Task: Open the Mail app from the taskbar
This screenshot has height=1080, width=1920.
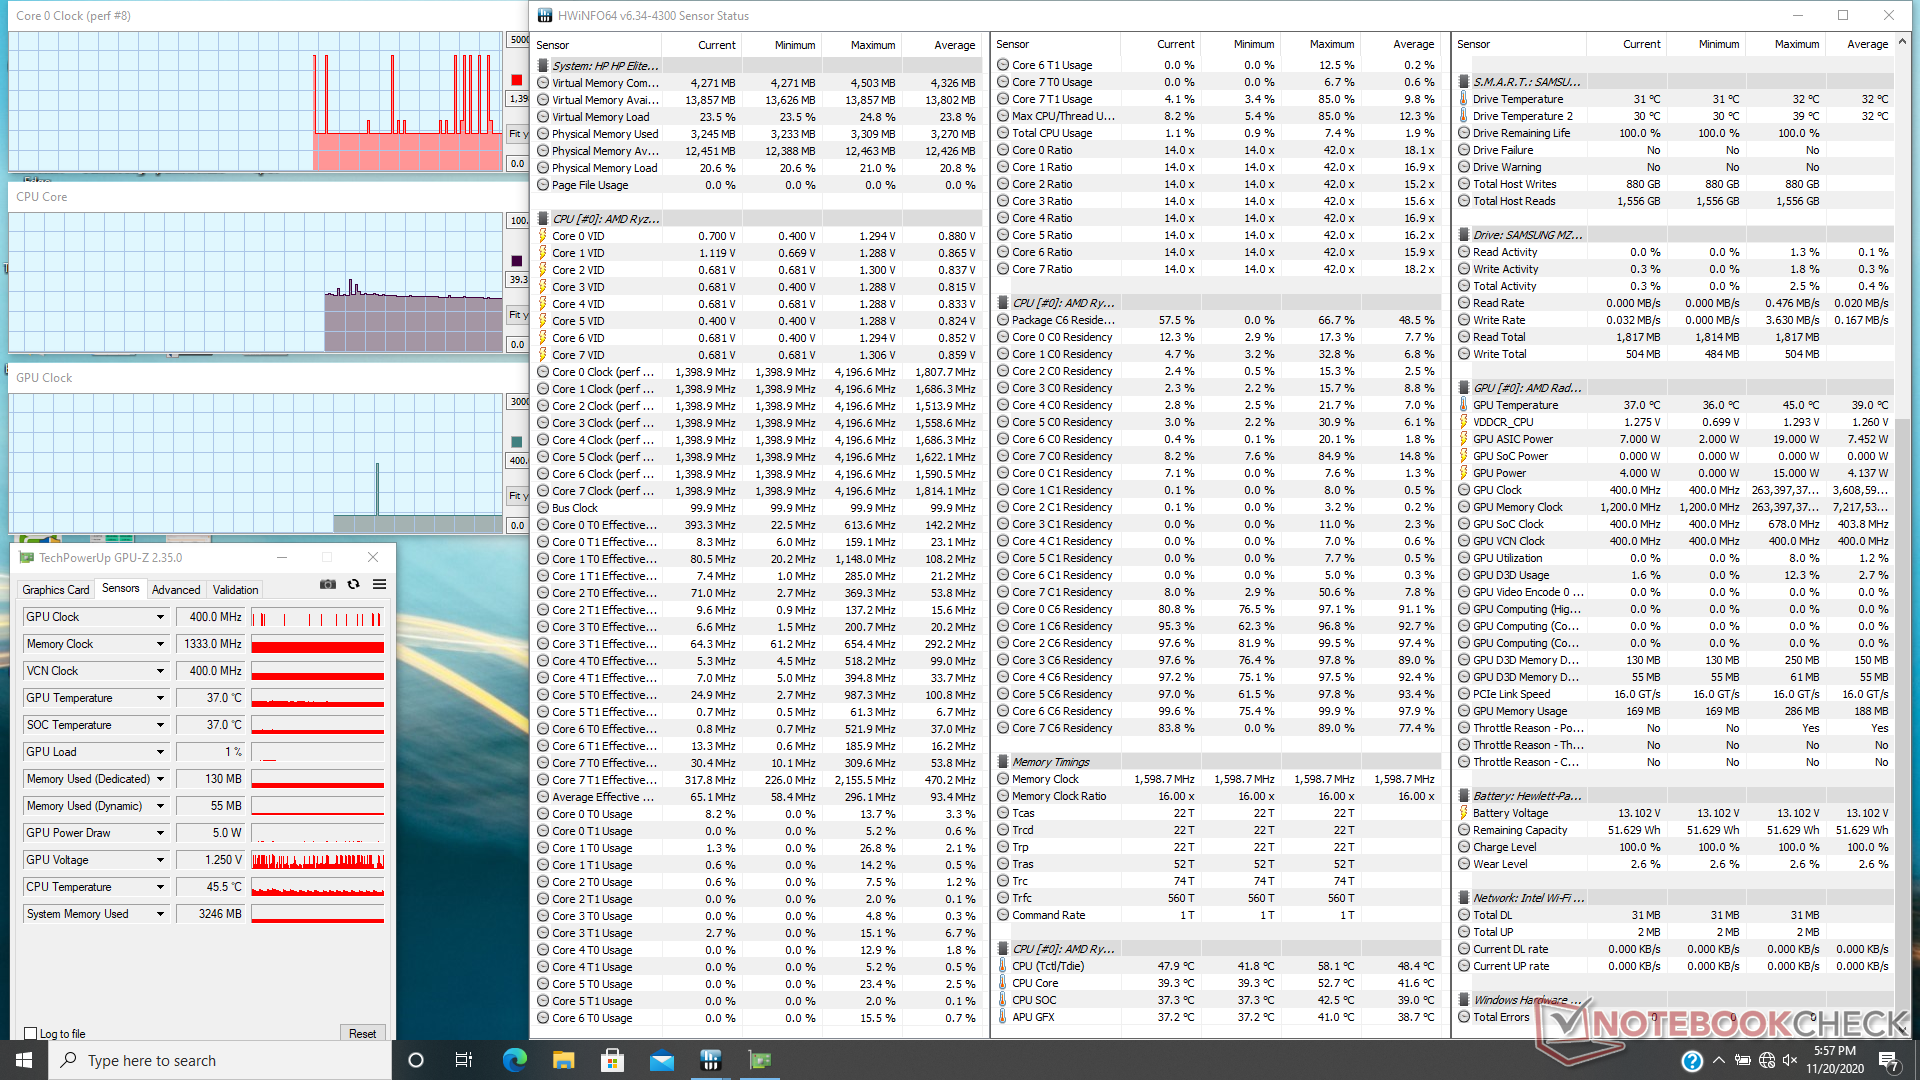Action: point(661,1060)
